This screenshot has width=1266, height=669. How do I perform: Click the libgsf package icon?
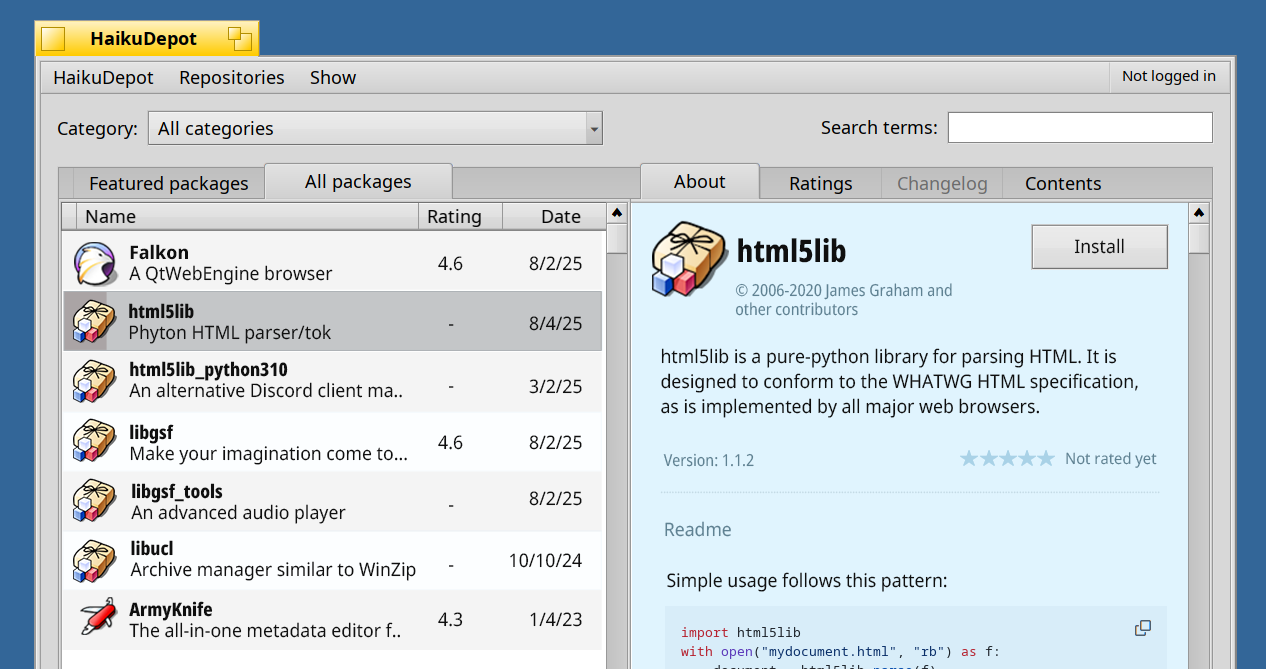pyautogui.click(x=95, y=441)
